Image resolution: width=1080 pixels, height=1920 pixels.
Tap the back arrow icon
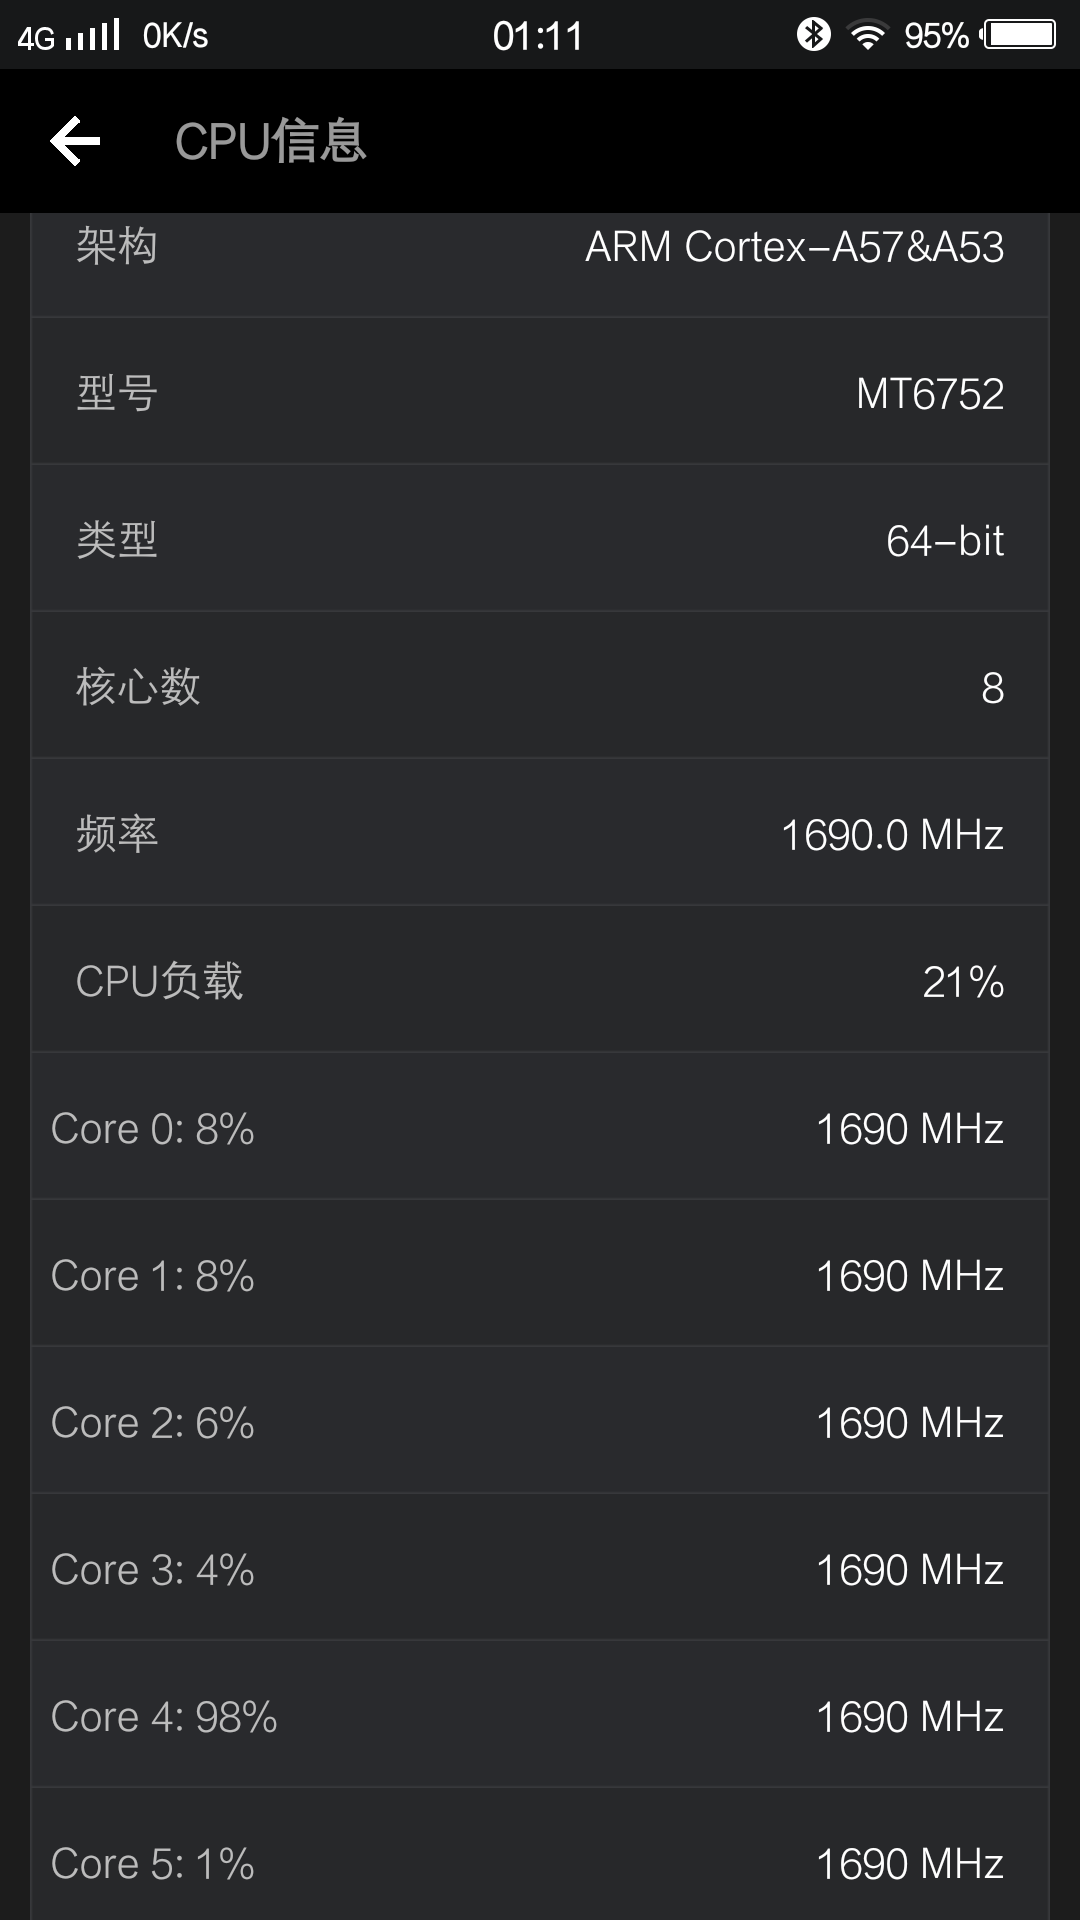tap(75, 141)
